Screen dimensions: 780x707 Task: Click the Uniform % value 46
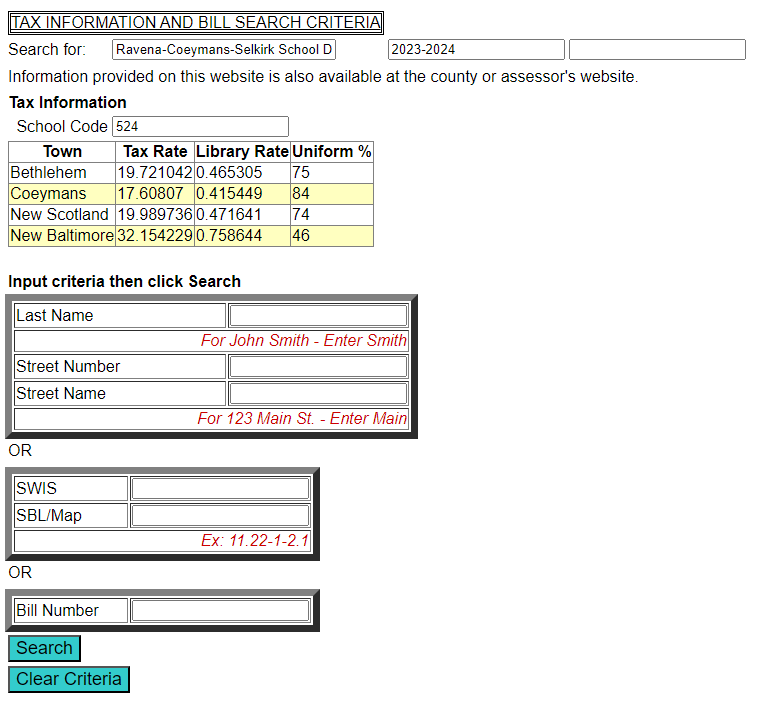332,235
